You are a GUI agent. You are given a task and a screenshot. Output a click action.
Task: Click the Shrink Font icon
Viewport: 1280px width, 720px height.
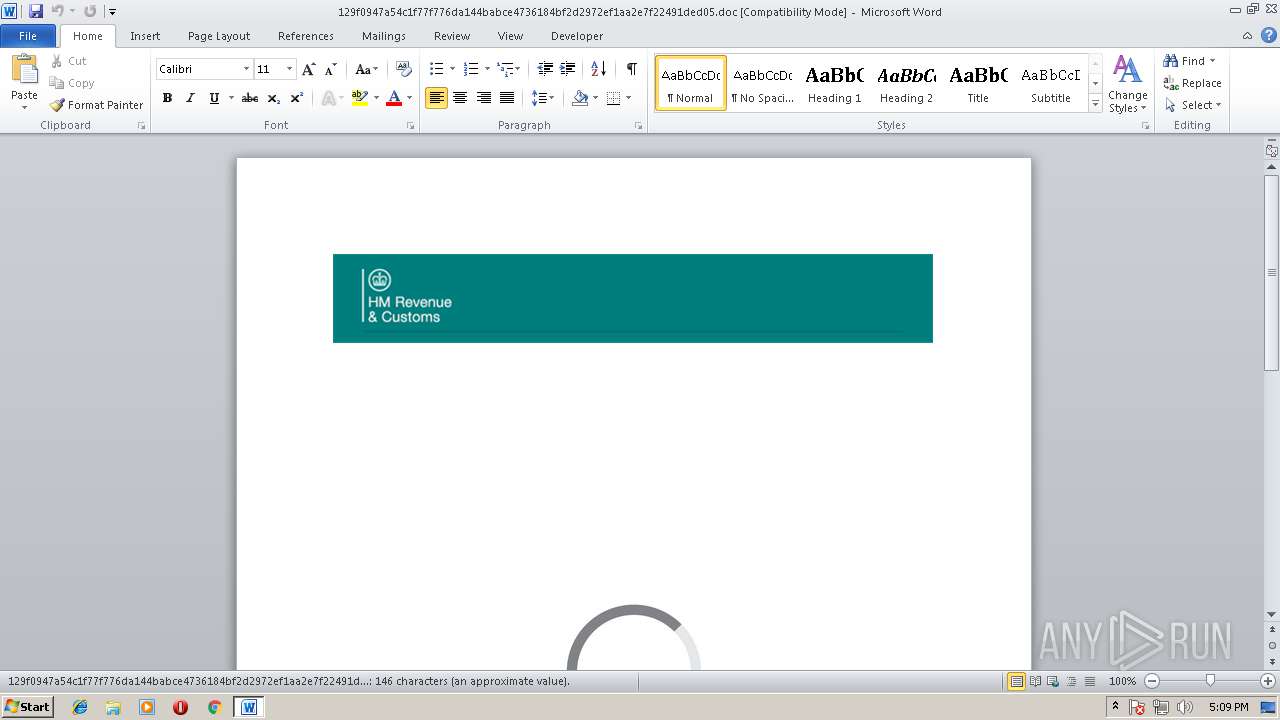331,69
